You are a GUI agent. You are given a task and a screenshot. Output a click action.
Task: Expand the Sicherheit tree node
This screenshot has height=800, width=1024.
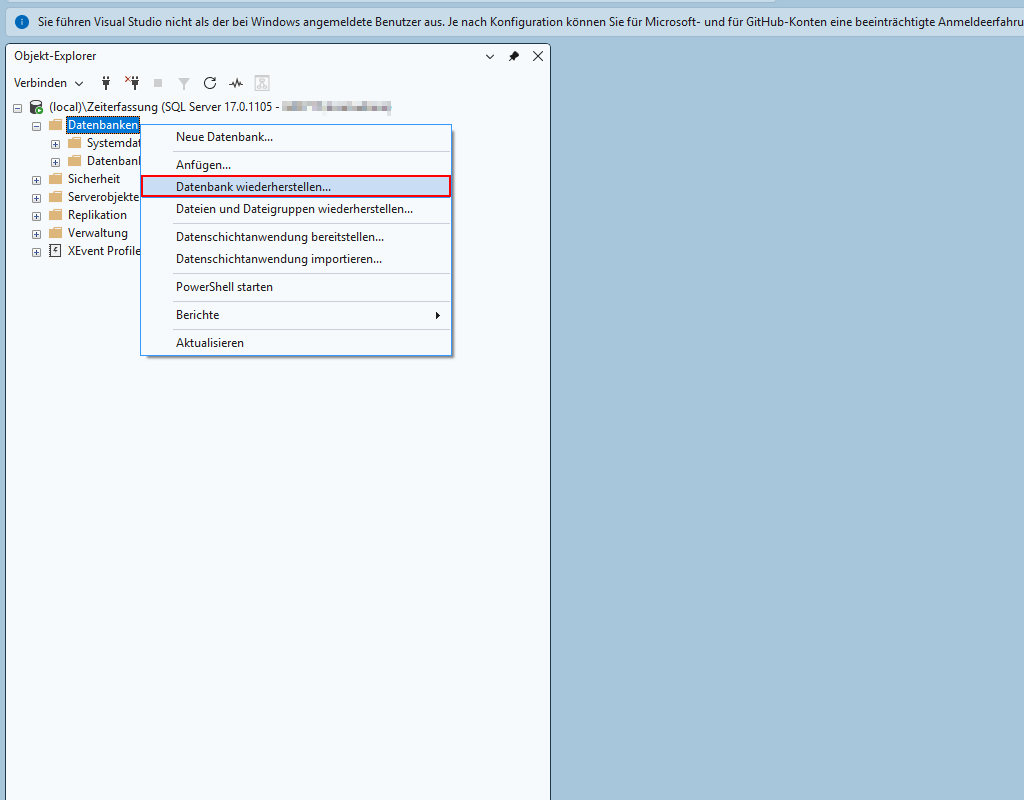pos(37,180)
